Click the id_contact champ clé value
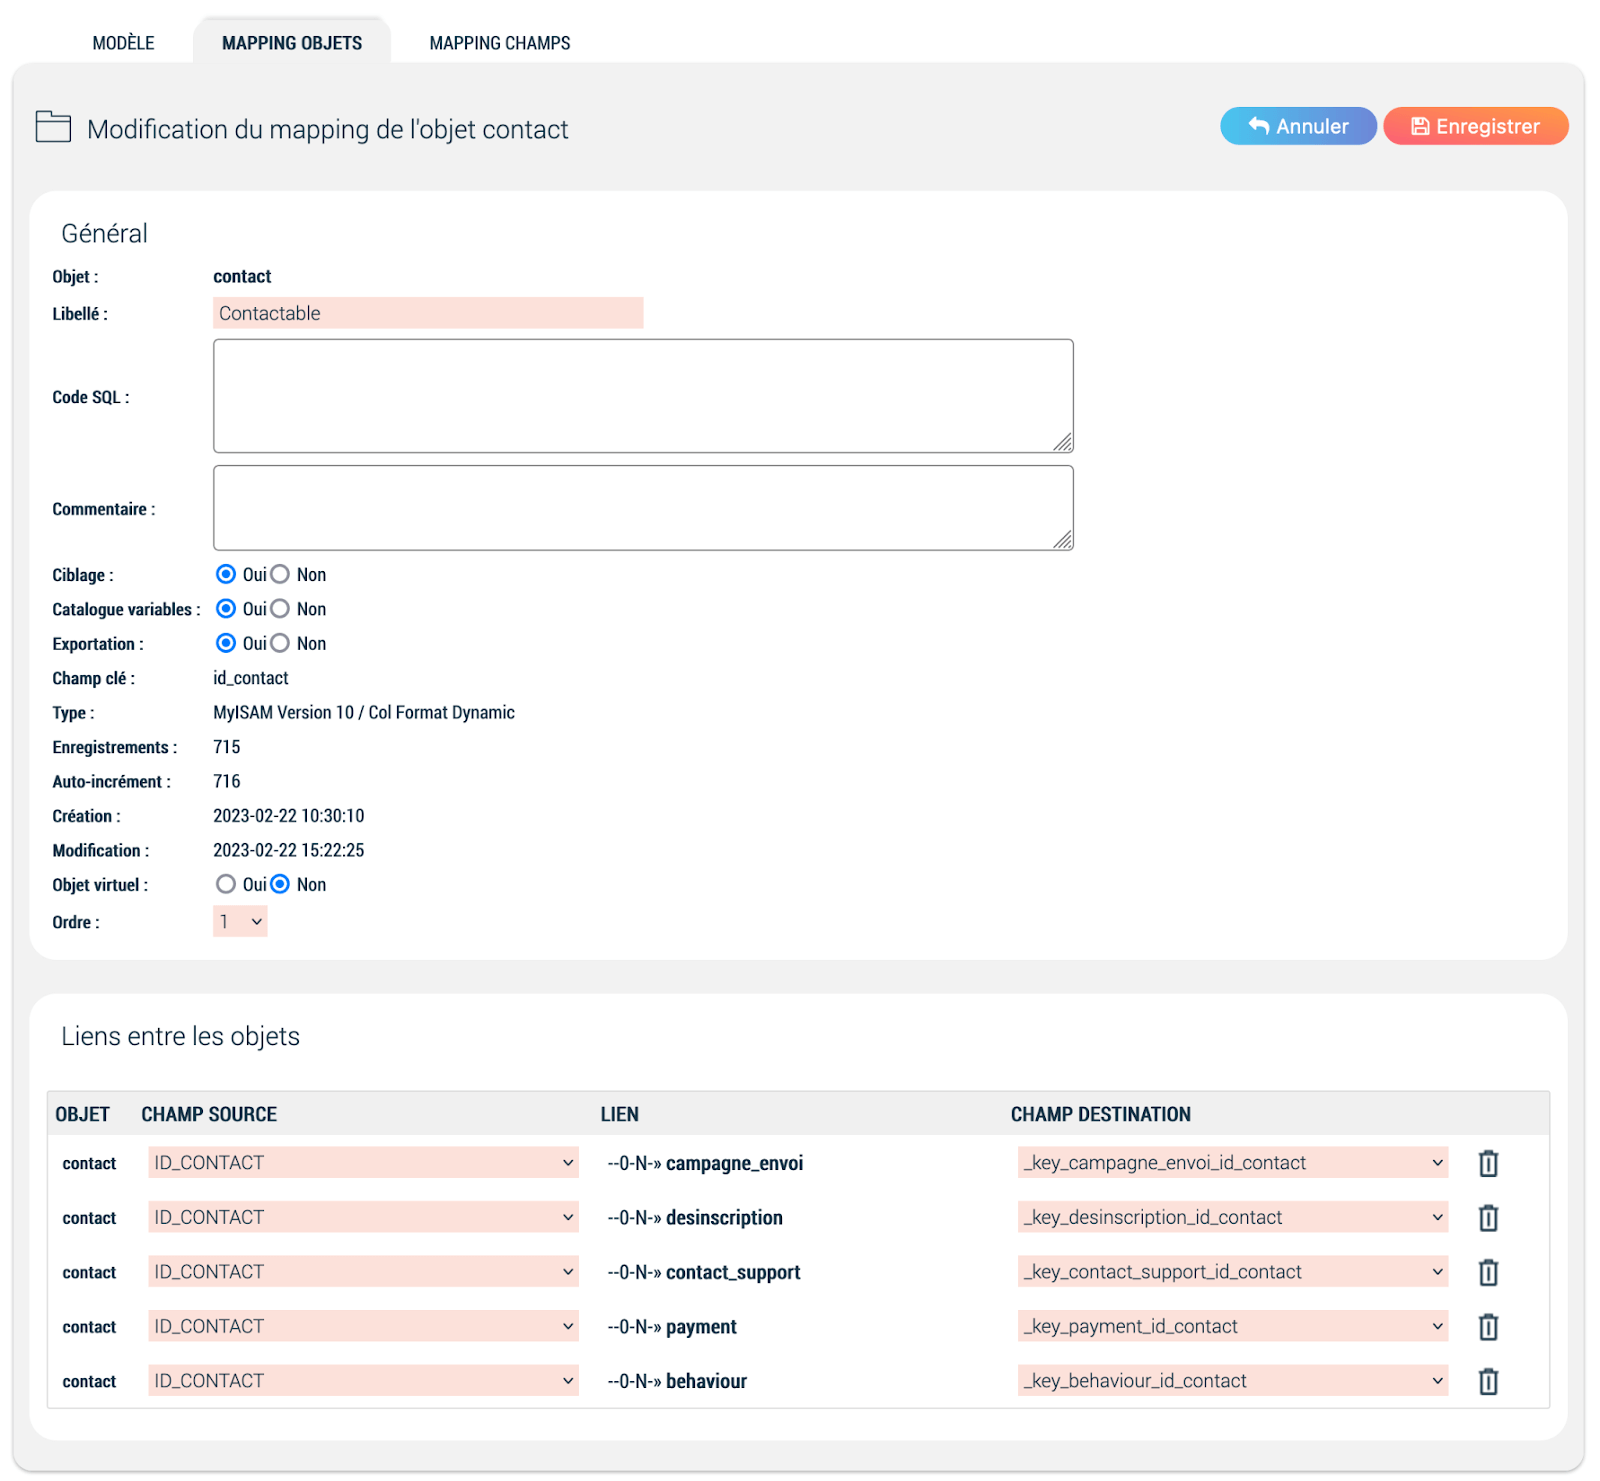 pyautogui.click(x=251, y=678)
